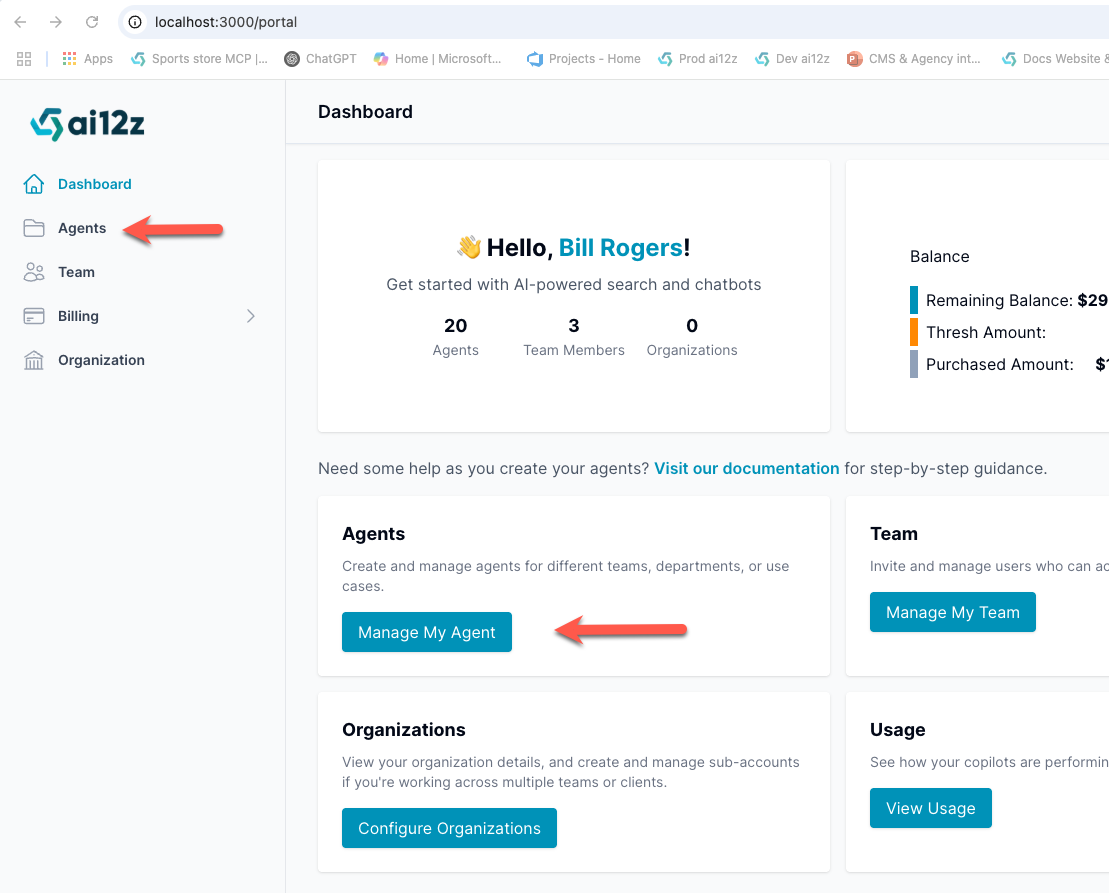Click the Balance heading

(939, 257)
